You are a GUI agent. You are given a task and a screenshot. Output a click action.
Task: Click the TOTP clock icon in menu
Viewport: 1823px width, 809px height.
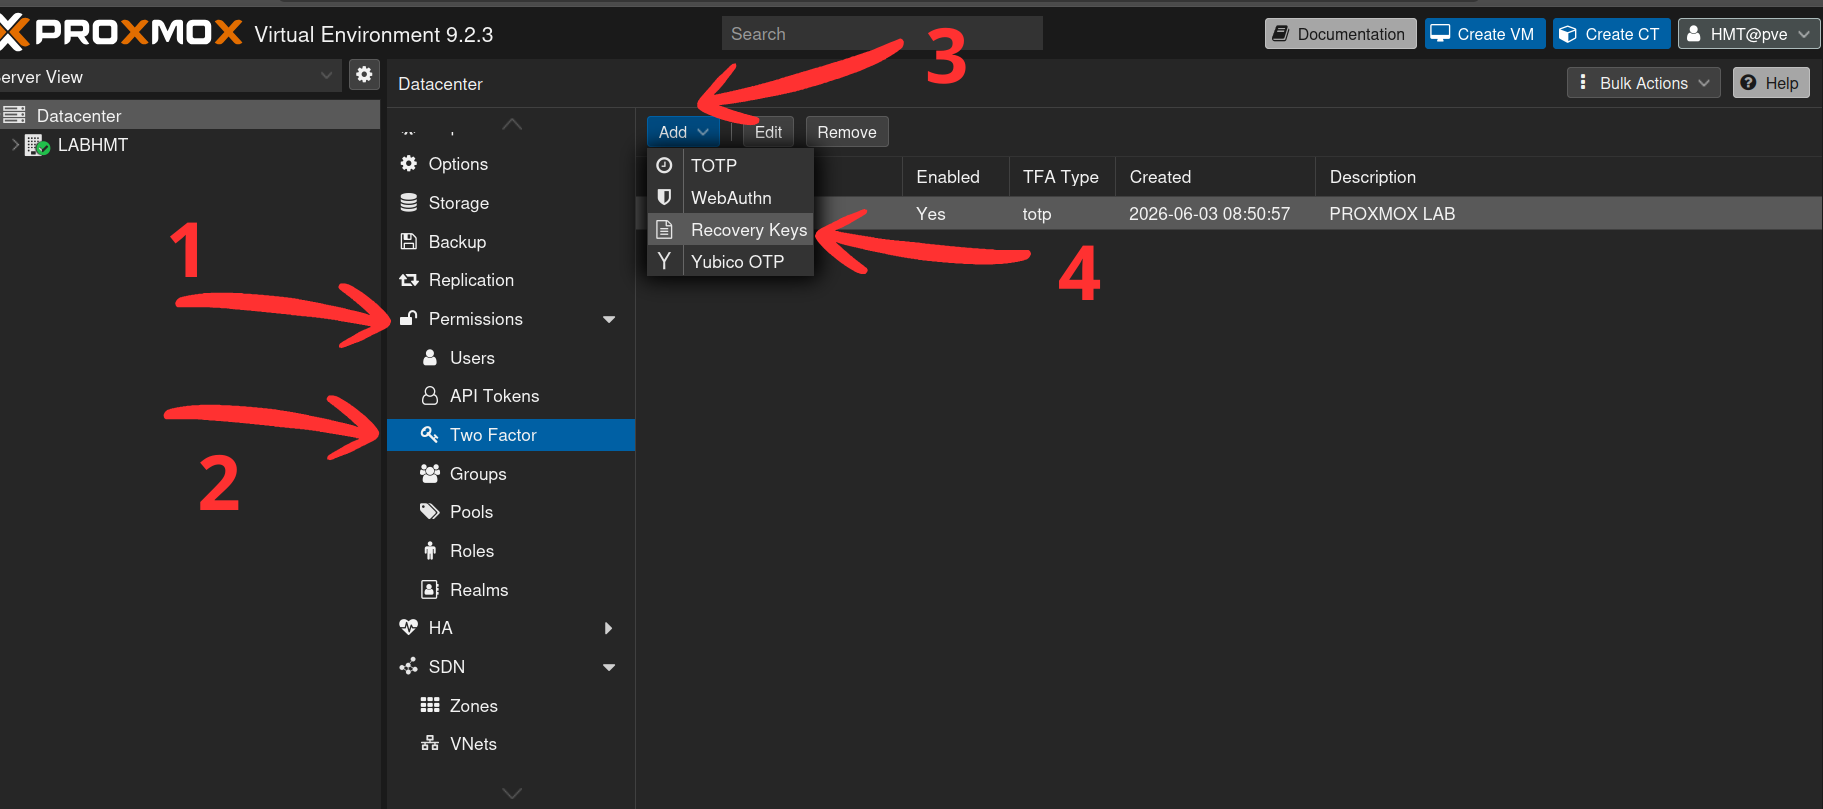[x=664, y=165]
